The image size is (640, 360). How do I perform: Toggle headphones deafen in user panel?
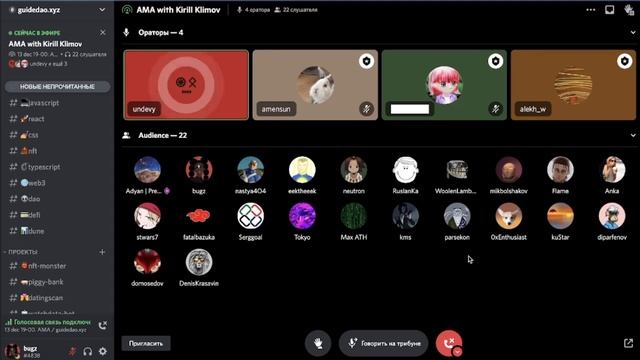[87, 351]
